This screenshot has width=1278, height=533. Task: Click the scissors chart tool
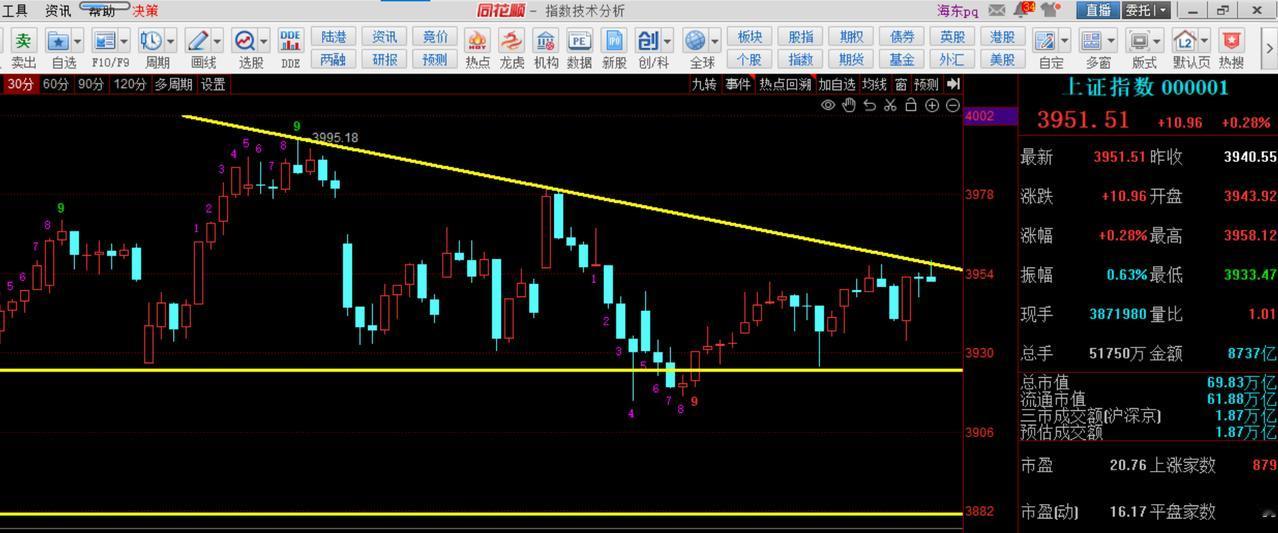click(x=890, y=105)
